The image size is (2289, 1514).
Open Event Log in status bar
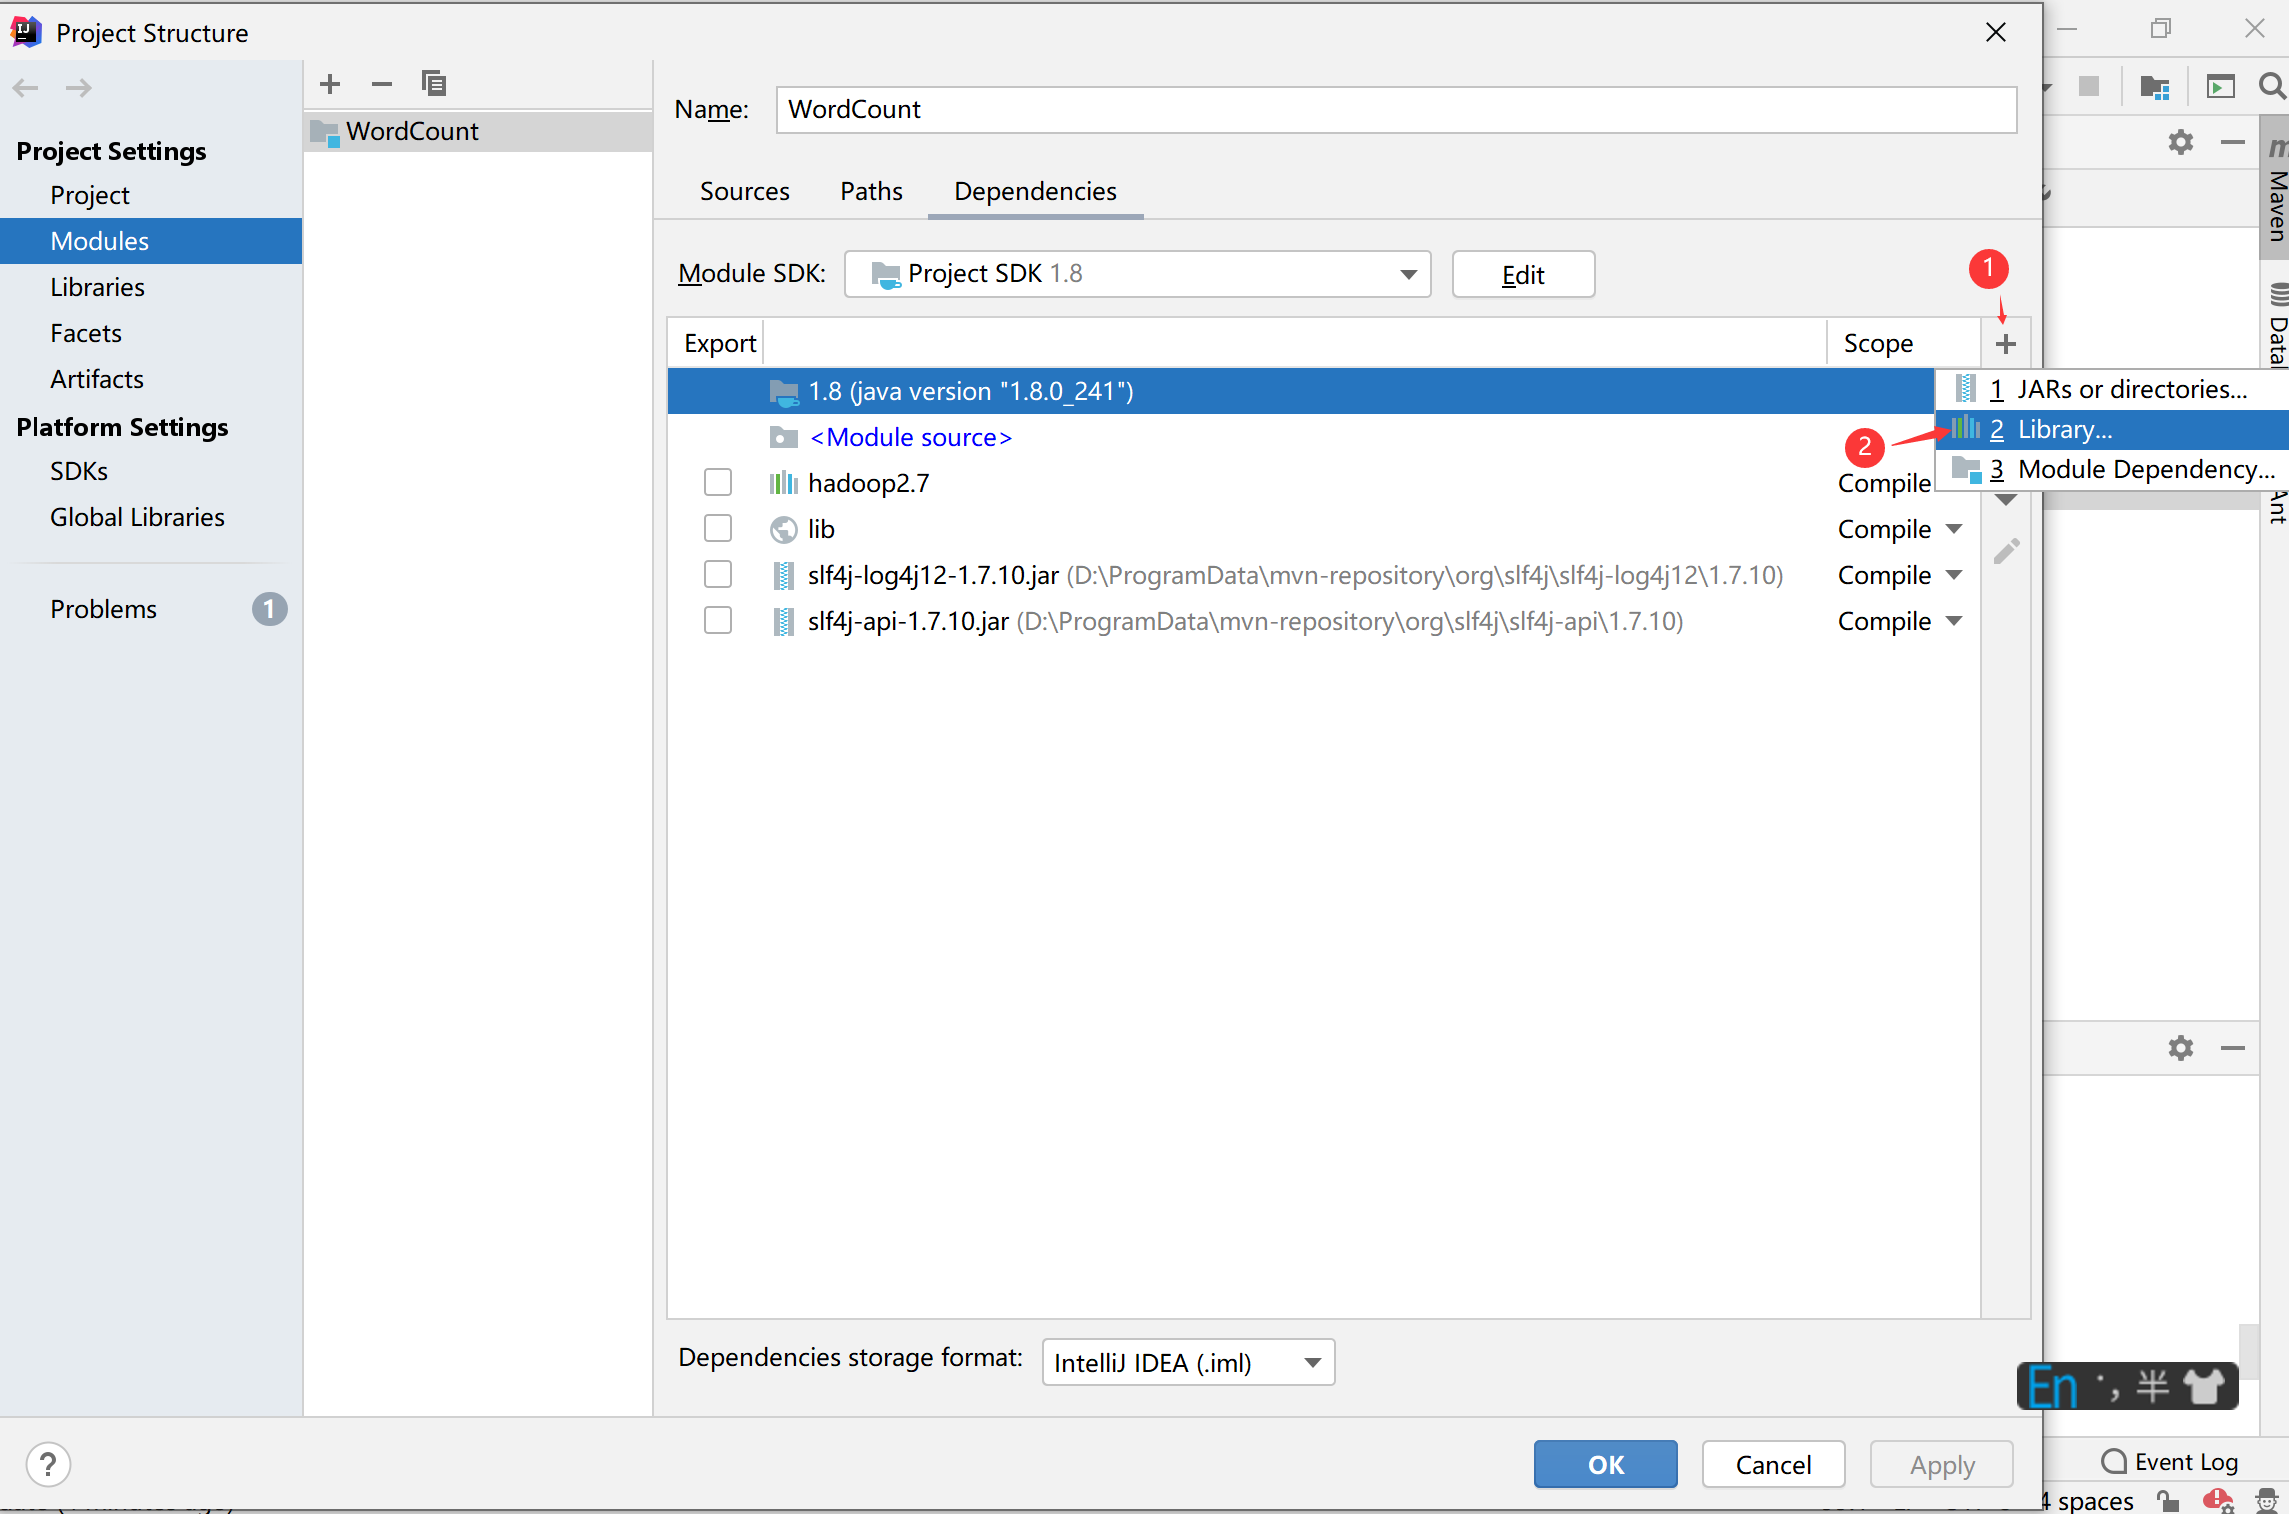2170,1462
